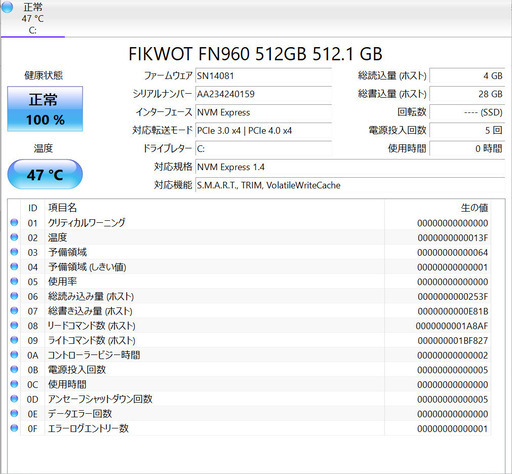Click raw value 000000000E81B

(453, 311)
